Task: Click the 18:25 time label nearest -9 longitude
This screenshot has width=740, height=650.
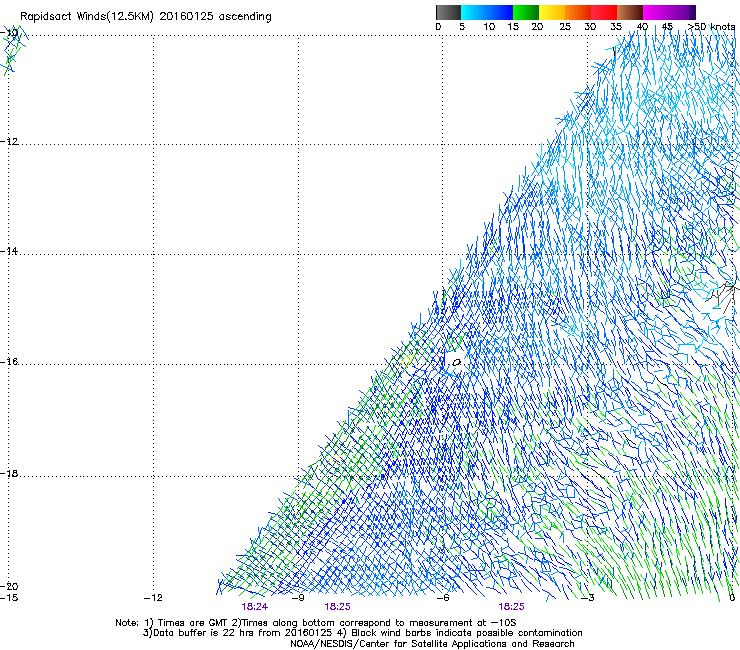Action: click(337, 607)
